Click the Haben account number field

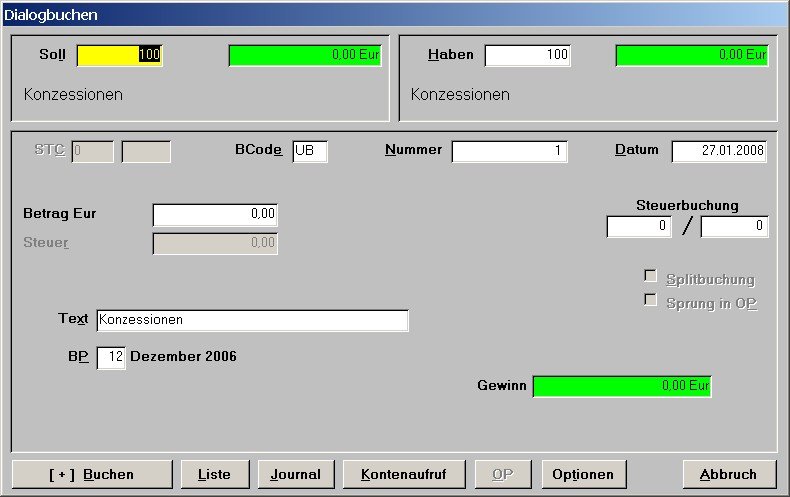[527, 56]
